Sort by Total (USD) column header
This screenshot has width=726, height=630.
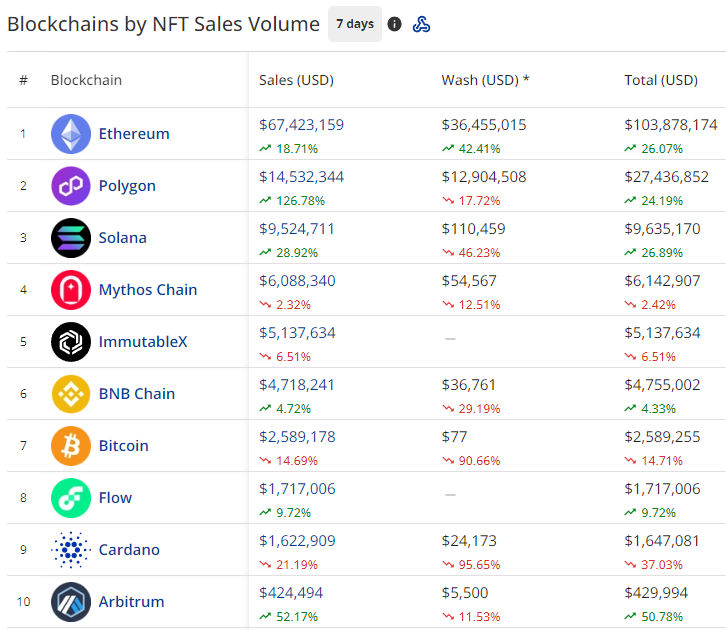[660, 80]
